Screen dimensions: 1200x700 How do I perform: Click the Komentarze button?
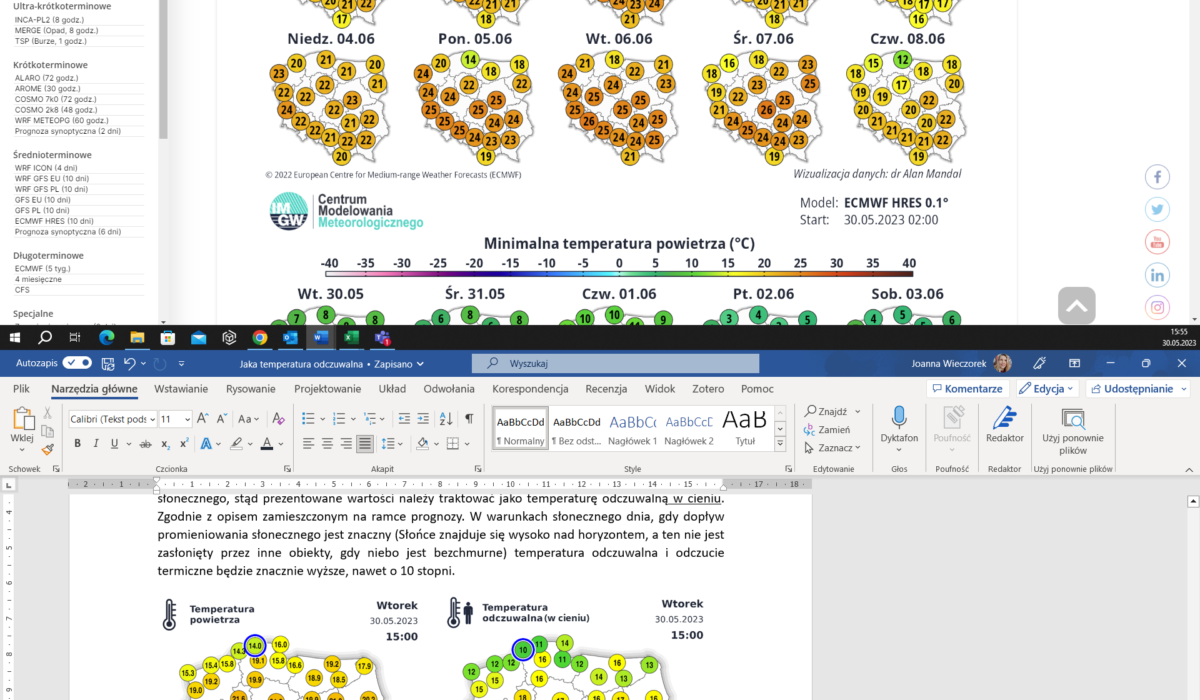pyautogui.click(x=966, y=389)
